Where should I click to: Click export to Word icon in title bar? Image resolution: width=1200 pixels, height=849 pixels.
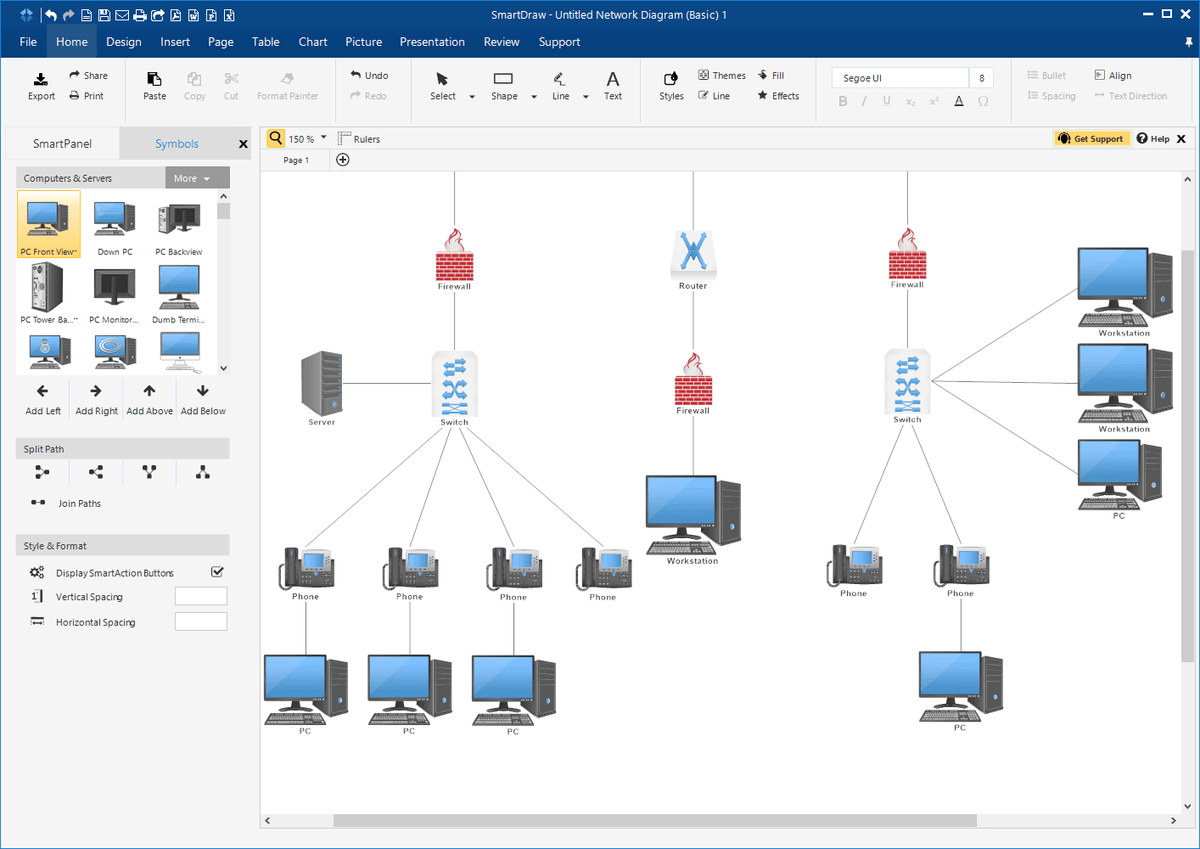click(x=194, y=15)
